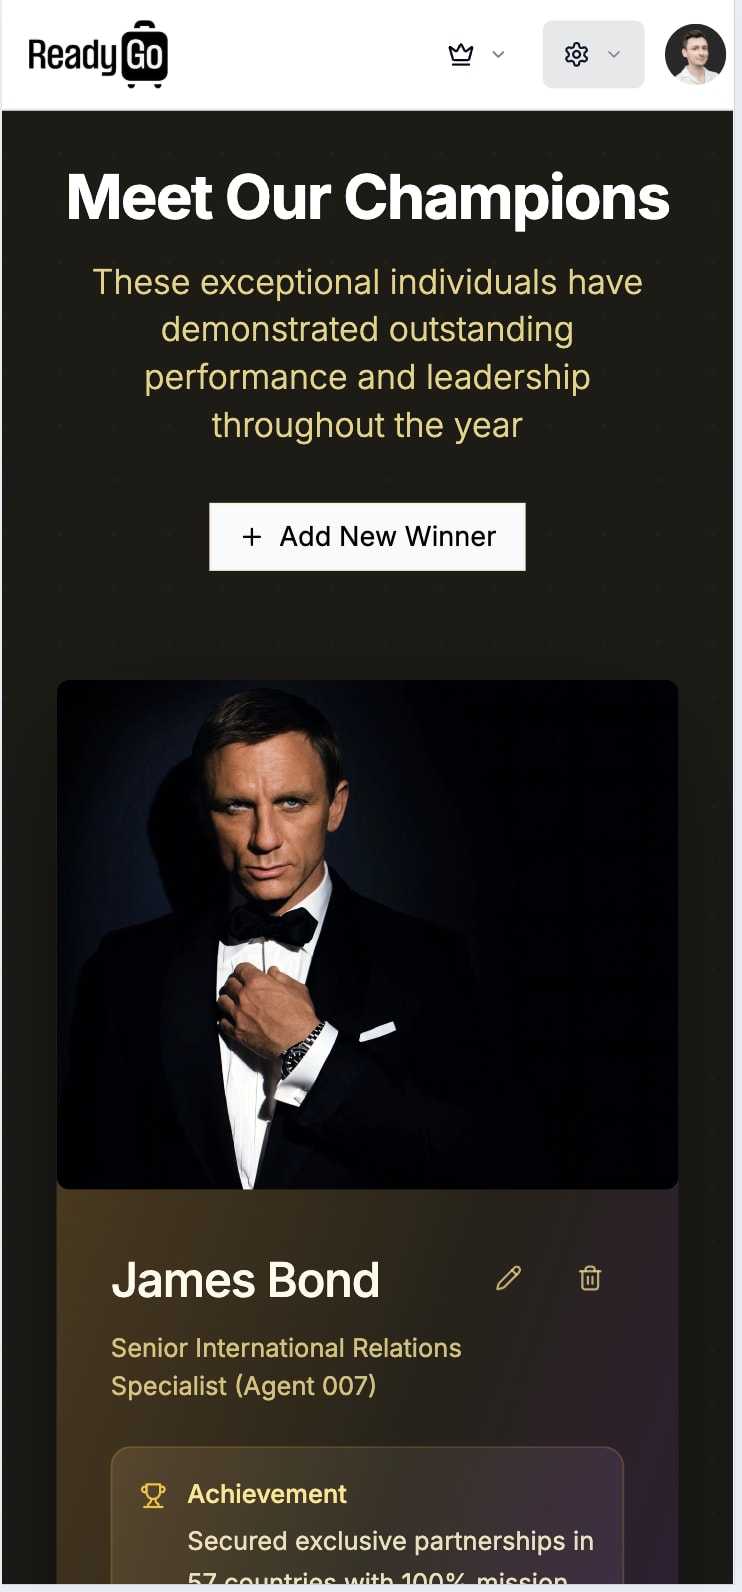
Task: Expand the chevron next to the gear
Action: click(x=614, y=54)
